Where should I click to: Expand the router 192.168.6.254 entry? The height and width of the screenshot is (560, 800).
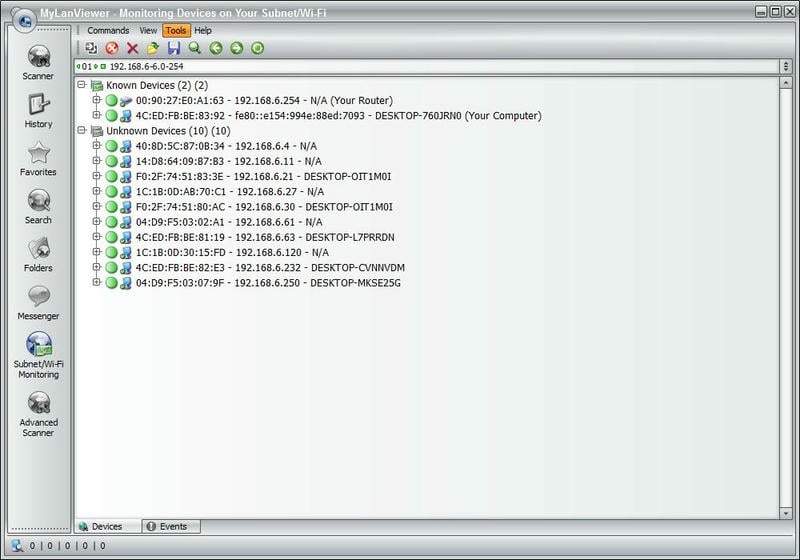[97, 101]
